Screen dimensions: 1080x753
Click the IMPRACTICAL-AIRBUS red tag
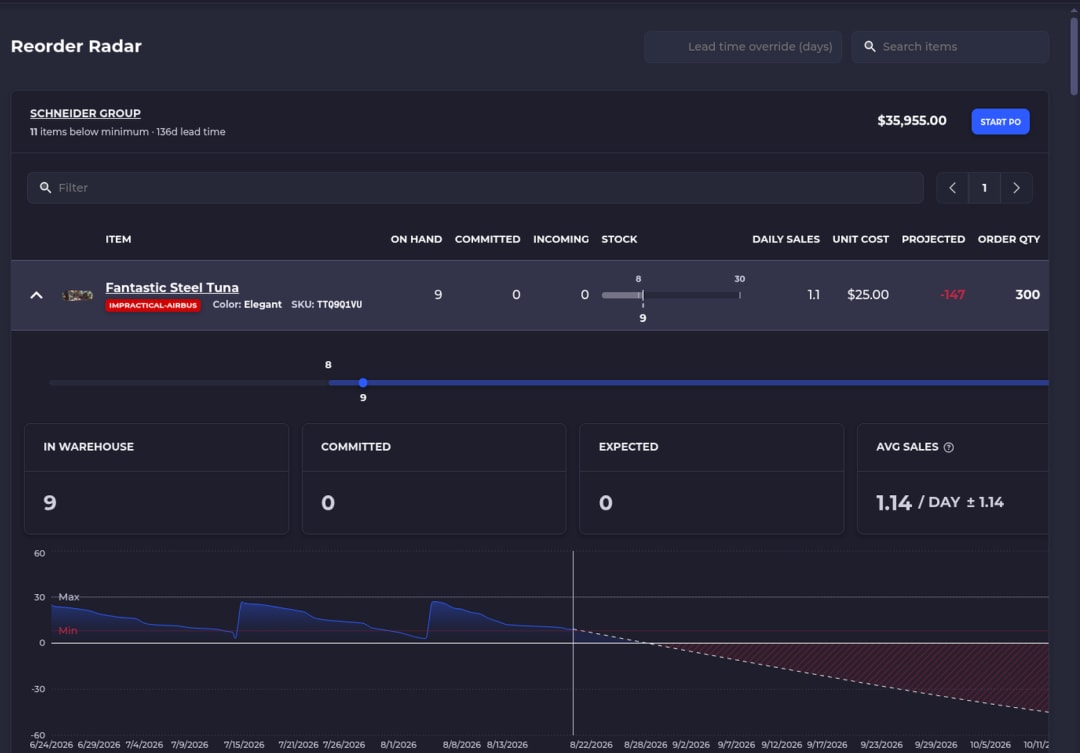(x=153, y=305)
